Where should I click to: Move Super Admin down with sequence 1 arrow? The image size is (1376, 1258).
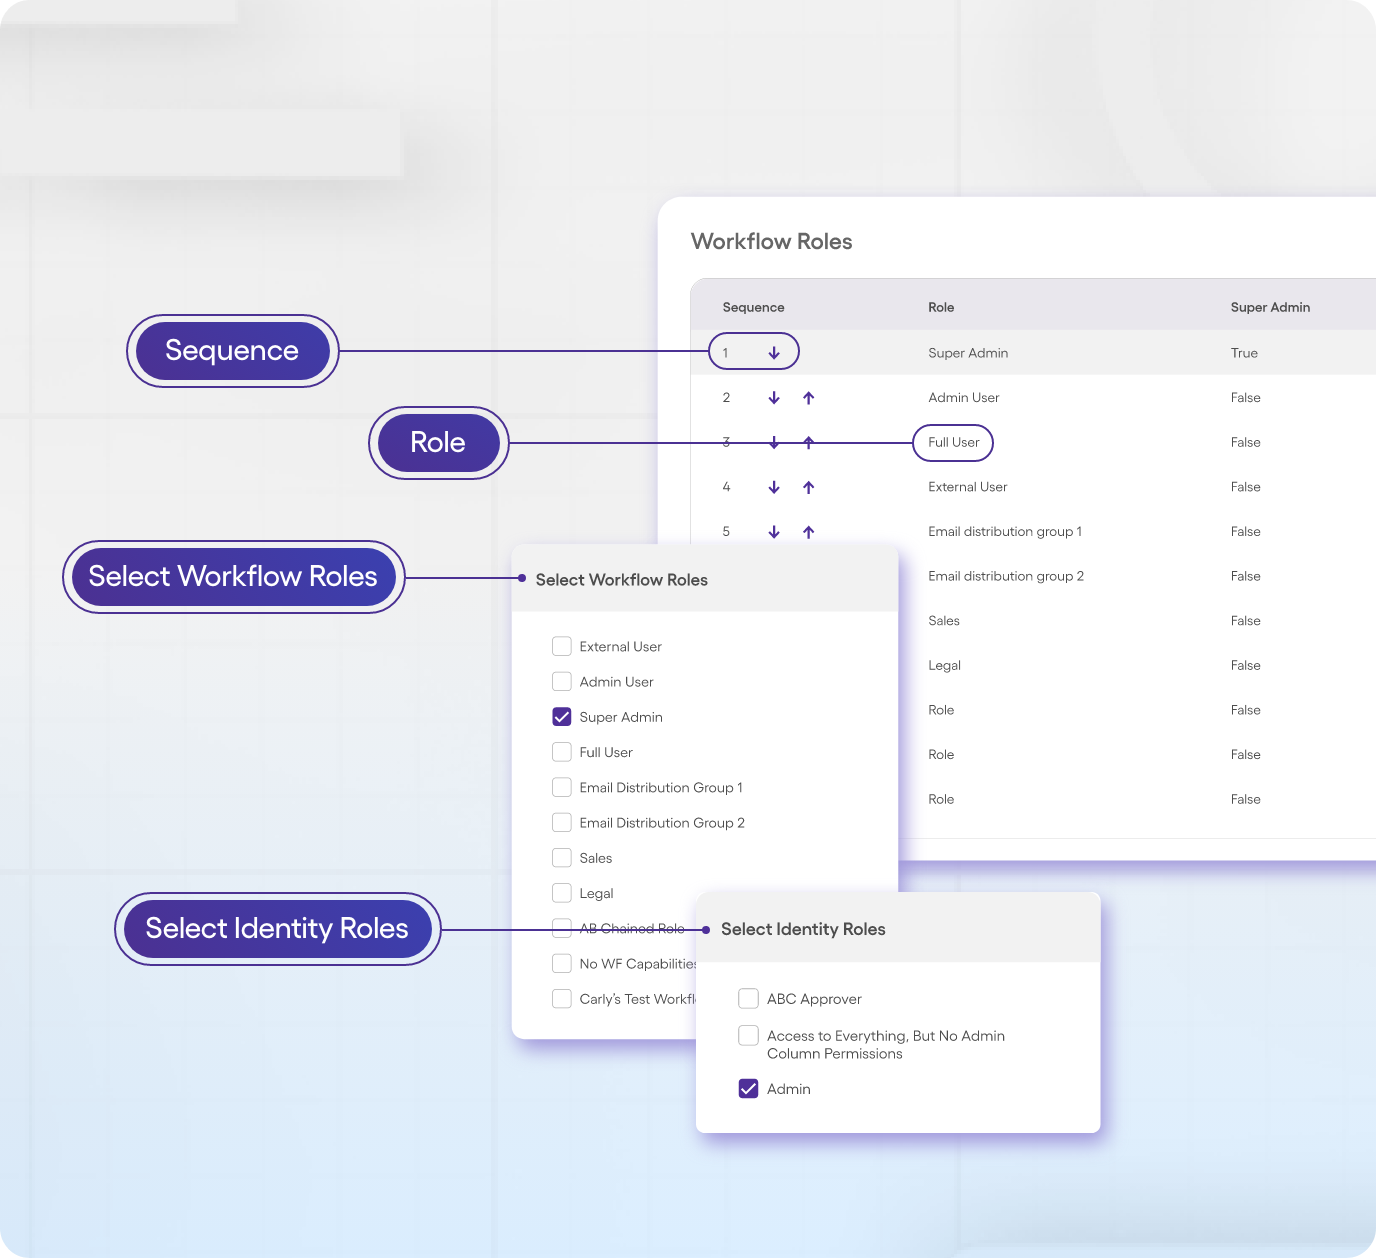coord(774,353)
